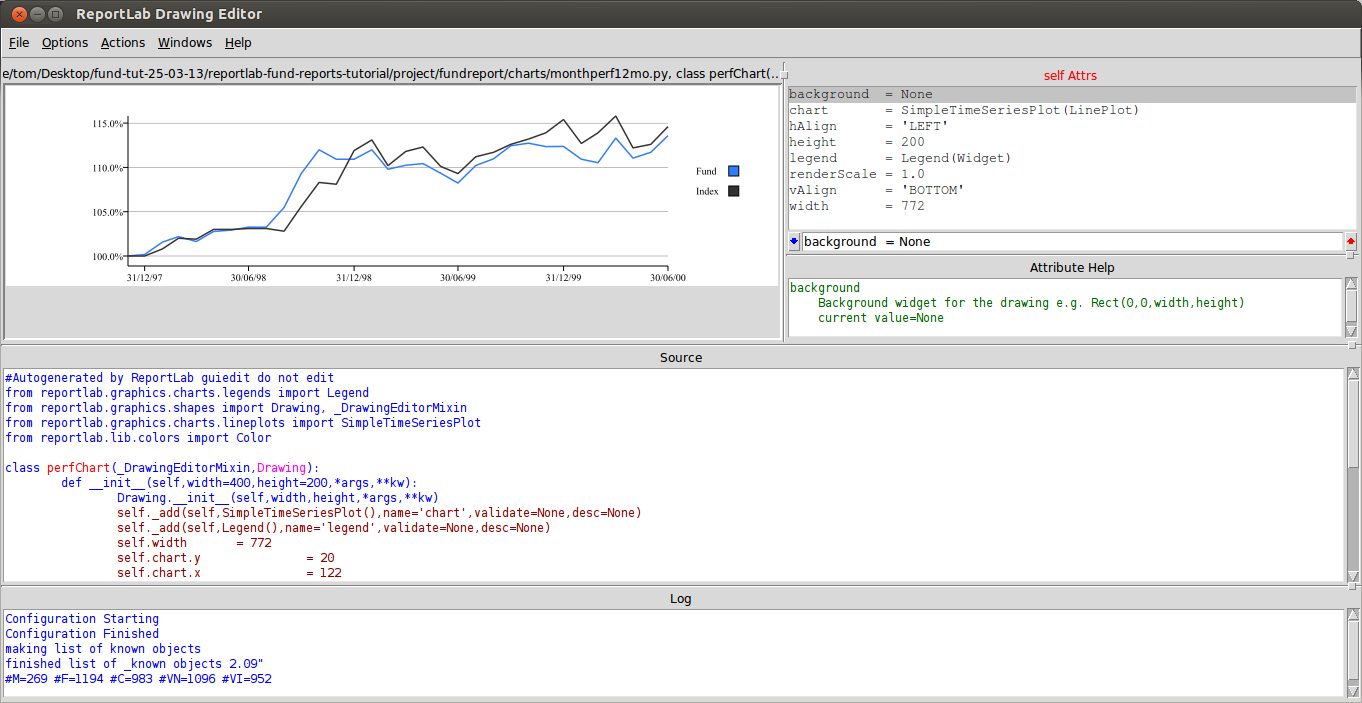Viewport: 1362px width, 703px height.
Task: Open the Actions menu
Action: click(123, 42)
